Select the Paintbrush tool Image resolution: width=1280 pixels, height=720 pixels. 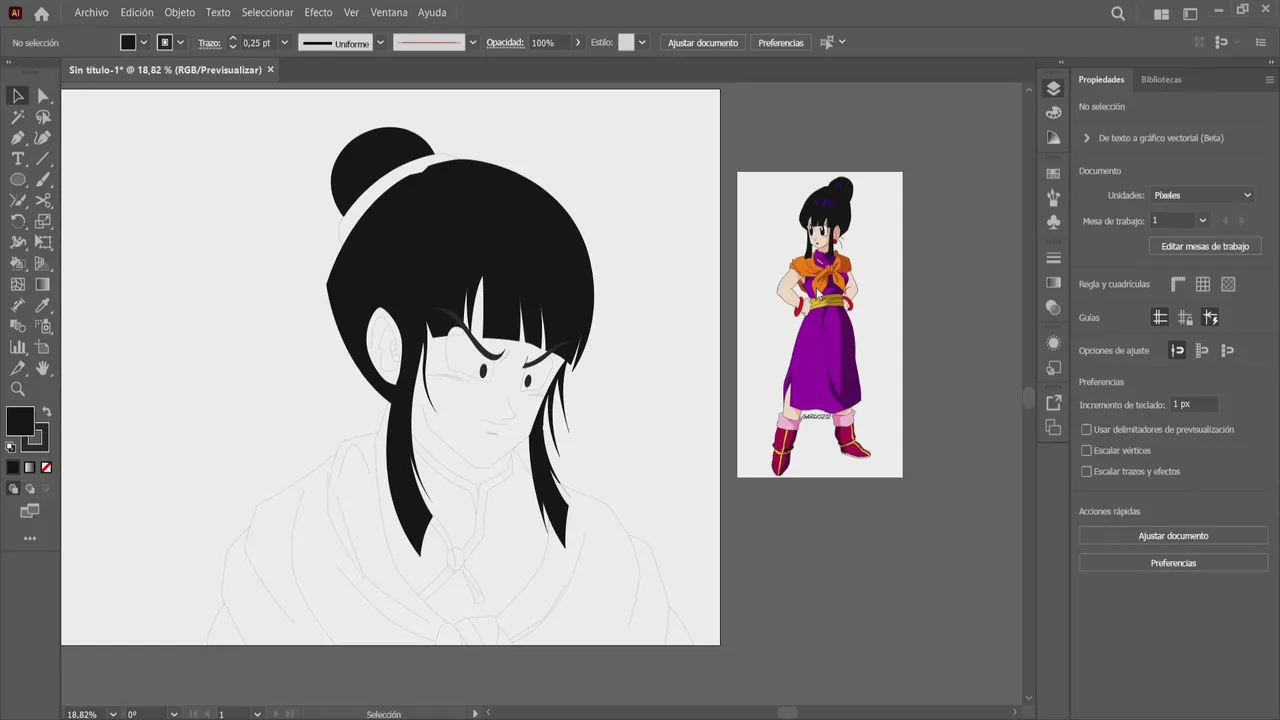coord(43,180)
